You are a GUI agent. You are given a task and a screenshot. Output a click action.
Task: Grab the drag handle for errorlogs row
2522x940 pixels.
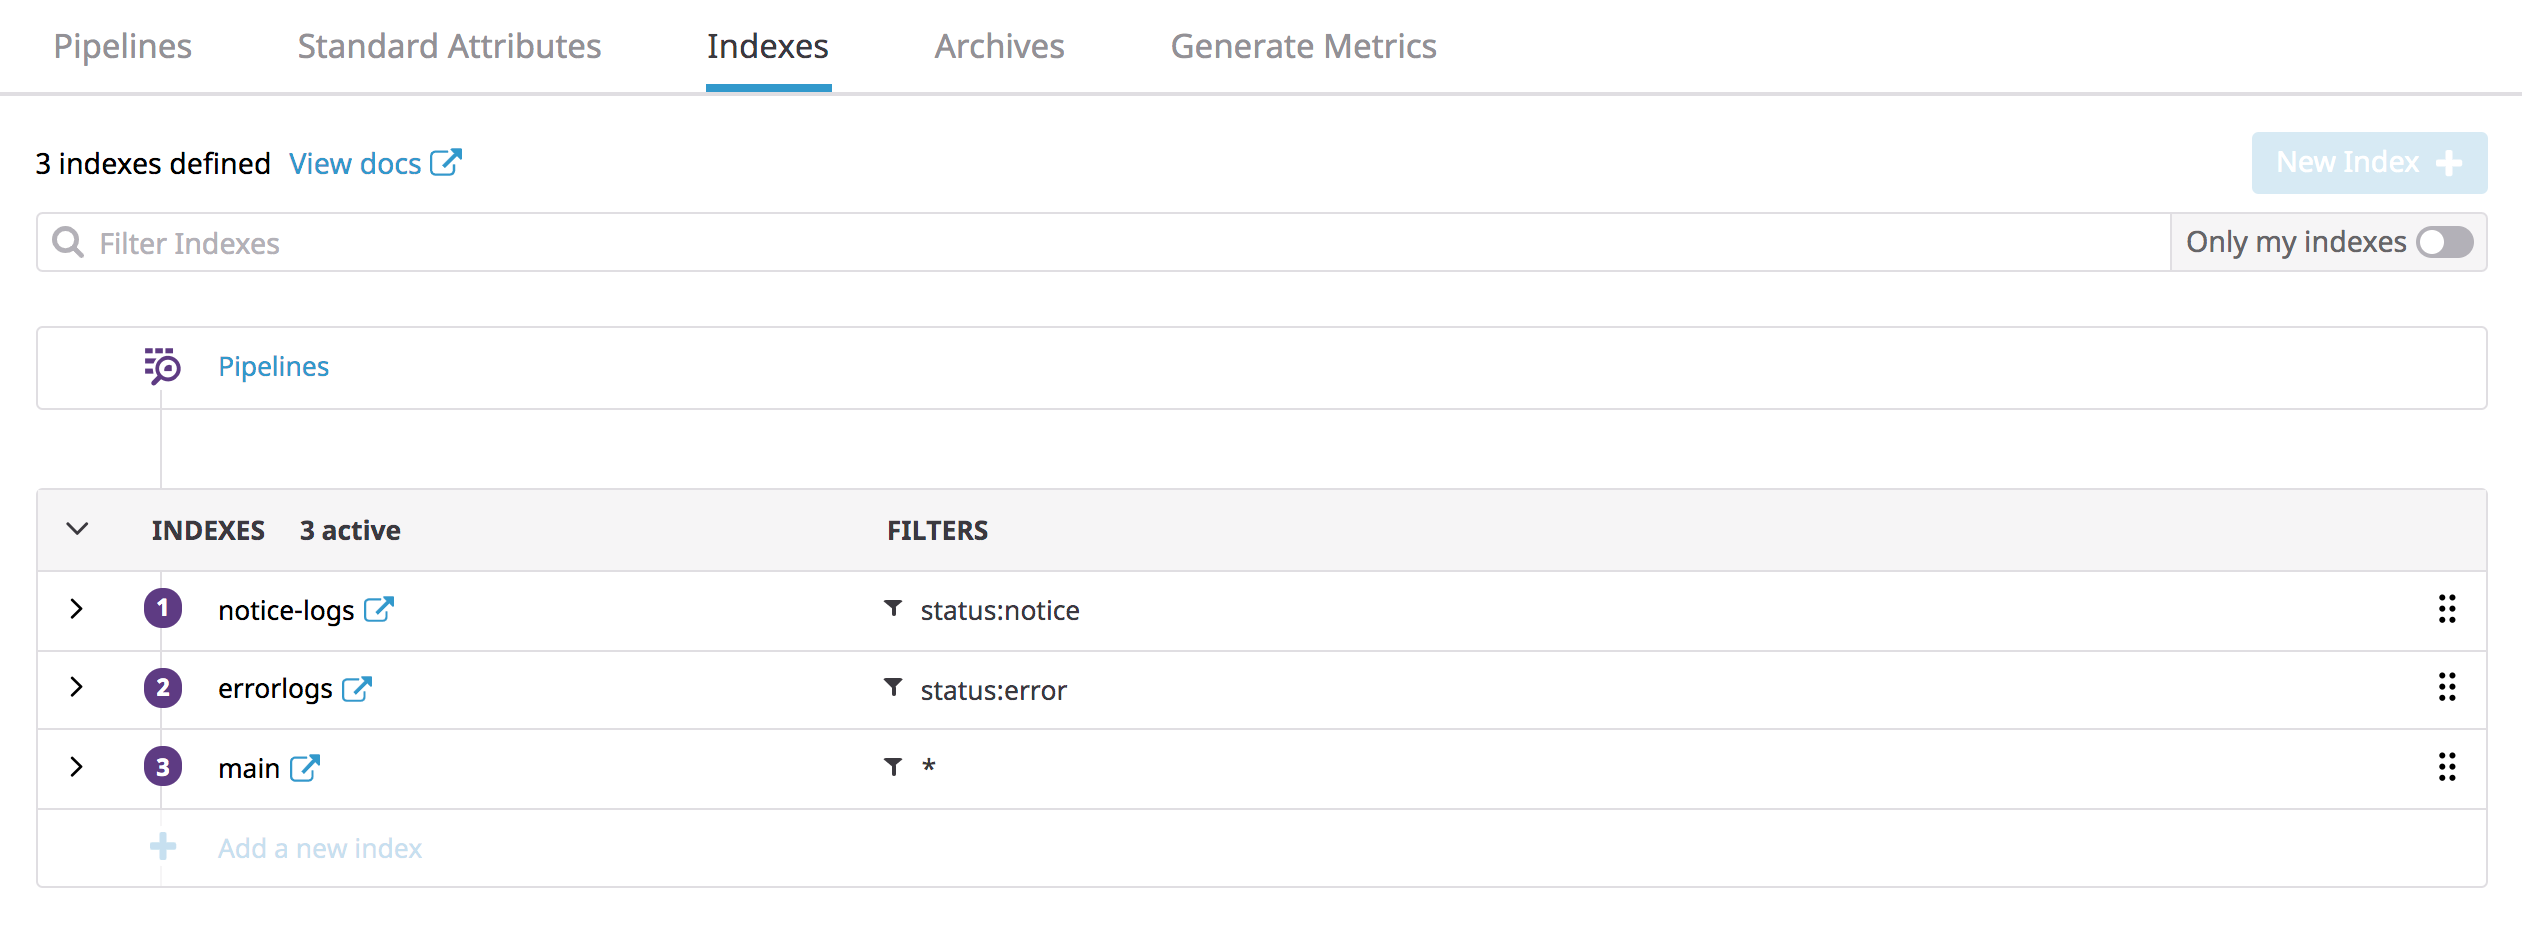click(2446, 688)
